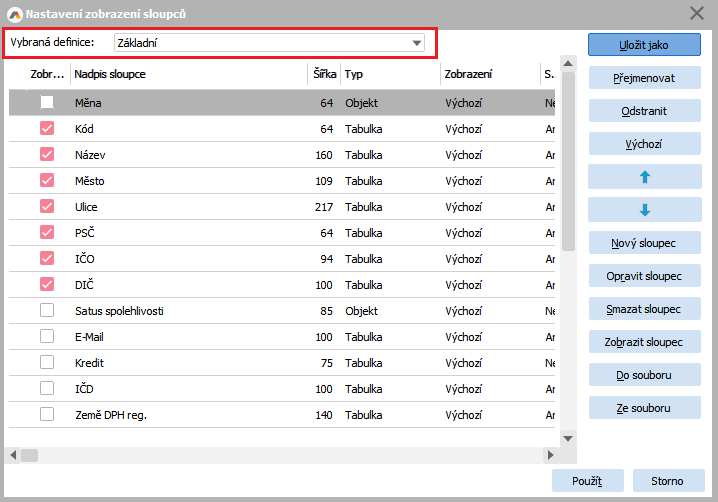Viewport: 718px width, 502px height.
Task: Click Odstranit to remove the definition
Action: coord(644,111)
